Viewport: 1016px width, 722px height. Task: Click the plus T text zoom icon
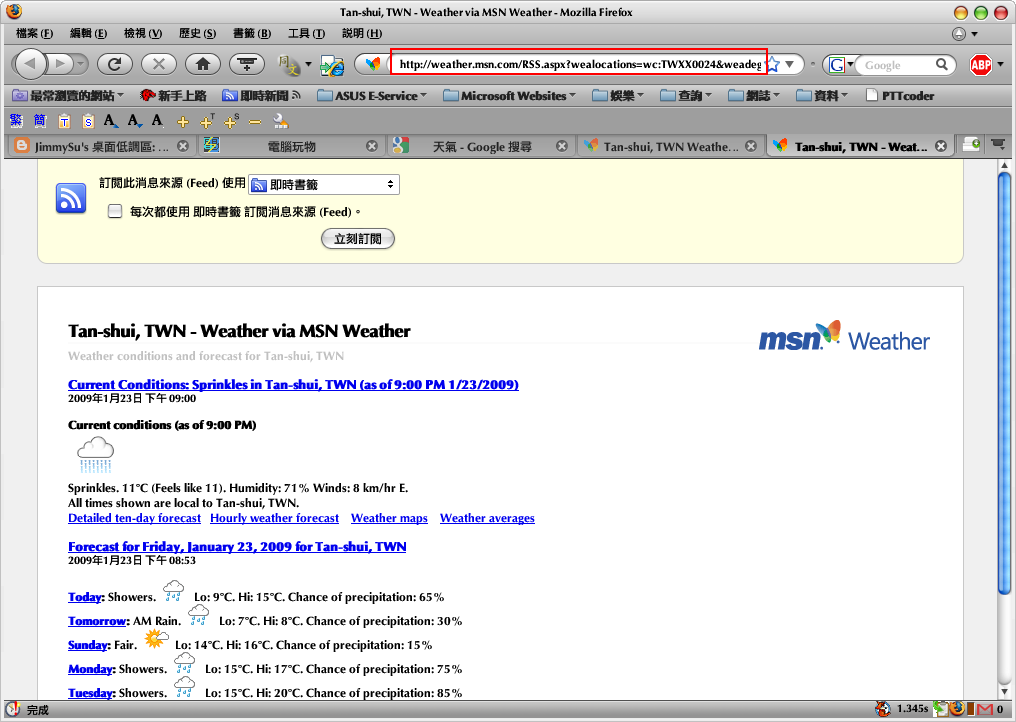coord(207,121)
